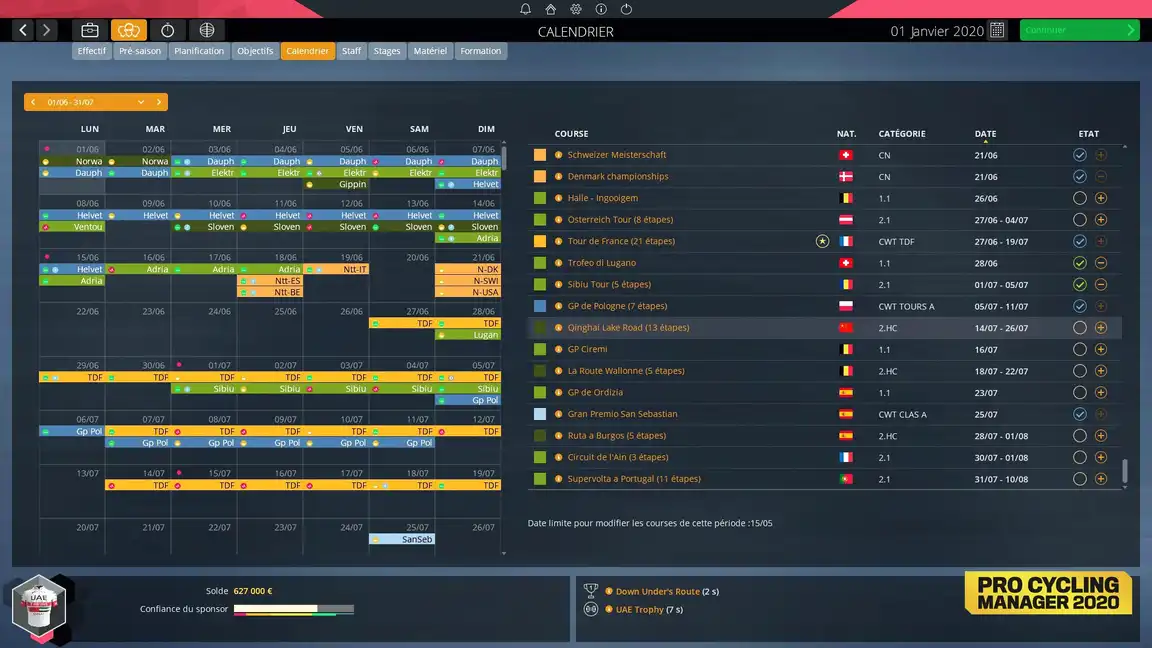
Task: Add Halle - Ingooigem with plus icon
Action: [1100, 198]
